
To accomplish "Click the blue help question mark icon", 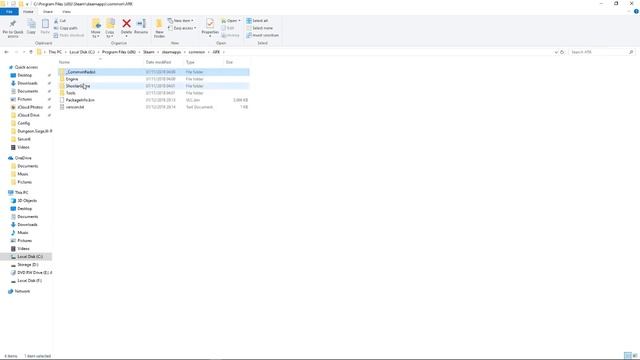I will [636, 11].
